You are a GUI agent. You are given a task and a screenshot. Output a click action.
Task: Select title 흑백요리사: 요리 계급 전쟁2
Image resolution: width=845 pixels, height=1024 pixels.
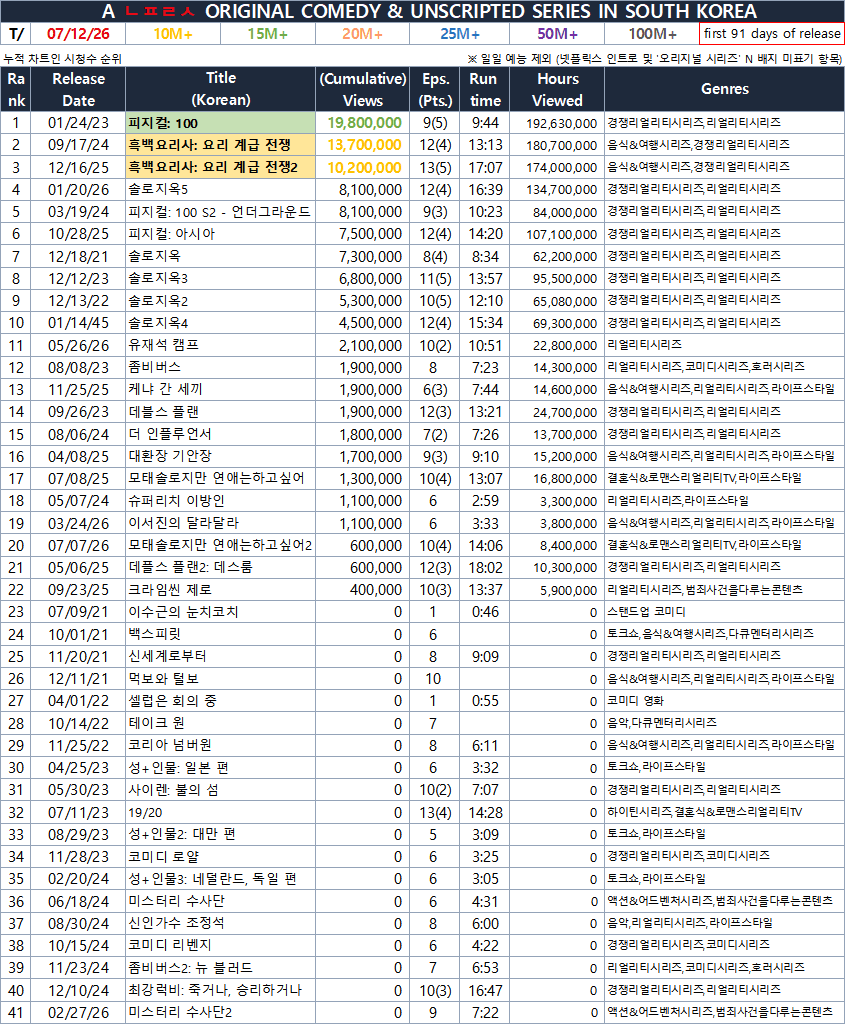click(220, 167)
